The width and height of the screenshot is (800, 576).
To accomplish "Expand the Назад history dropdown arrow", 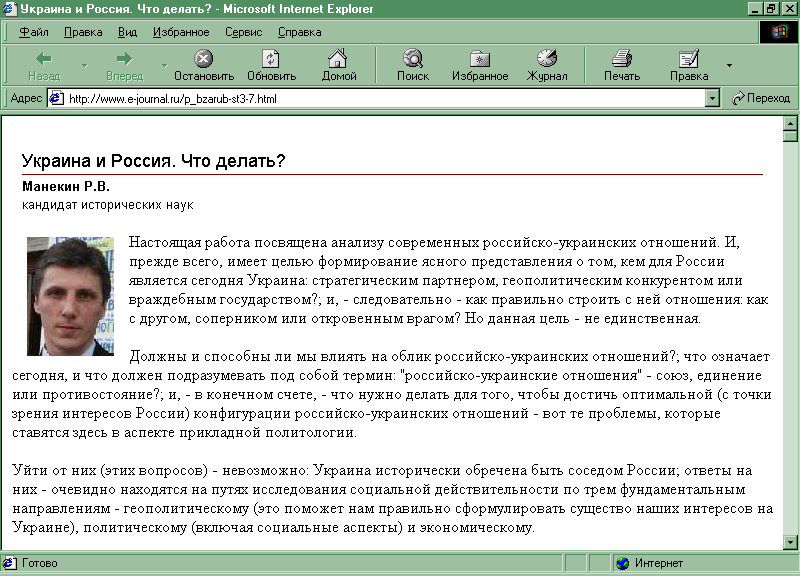I will click(x=84, y=66).
